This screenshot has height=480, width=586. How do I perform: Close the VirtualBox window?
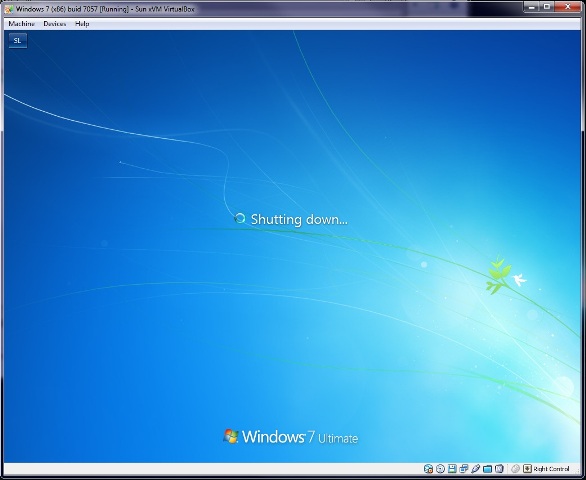(x=567, y=7)
